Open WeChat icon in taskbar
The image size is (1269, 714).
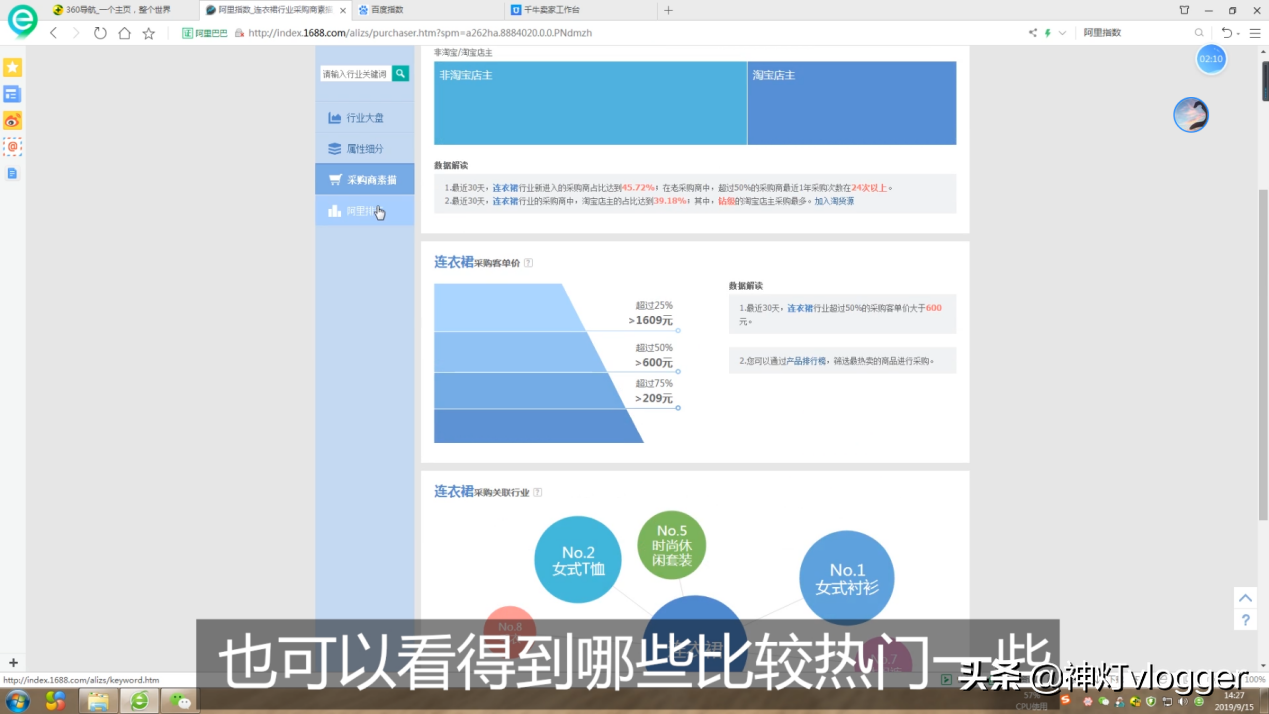point(181,700)
